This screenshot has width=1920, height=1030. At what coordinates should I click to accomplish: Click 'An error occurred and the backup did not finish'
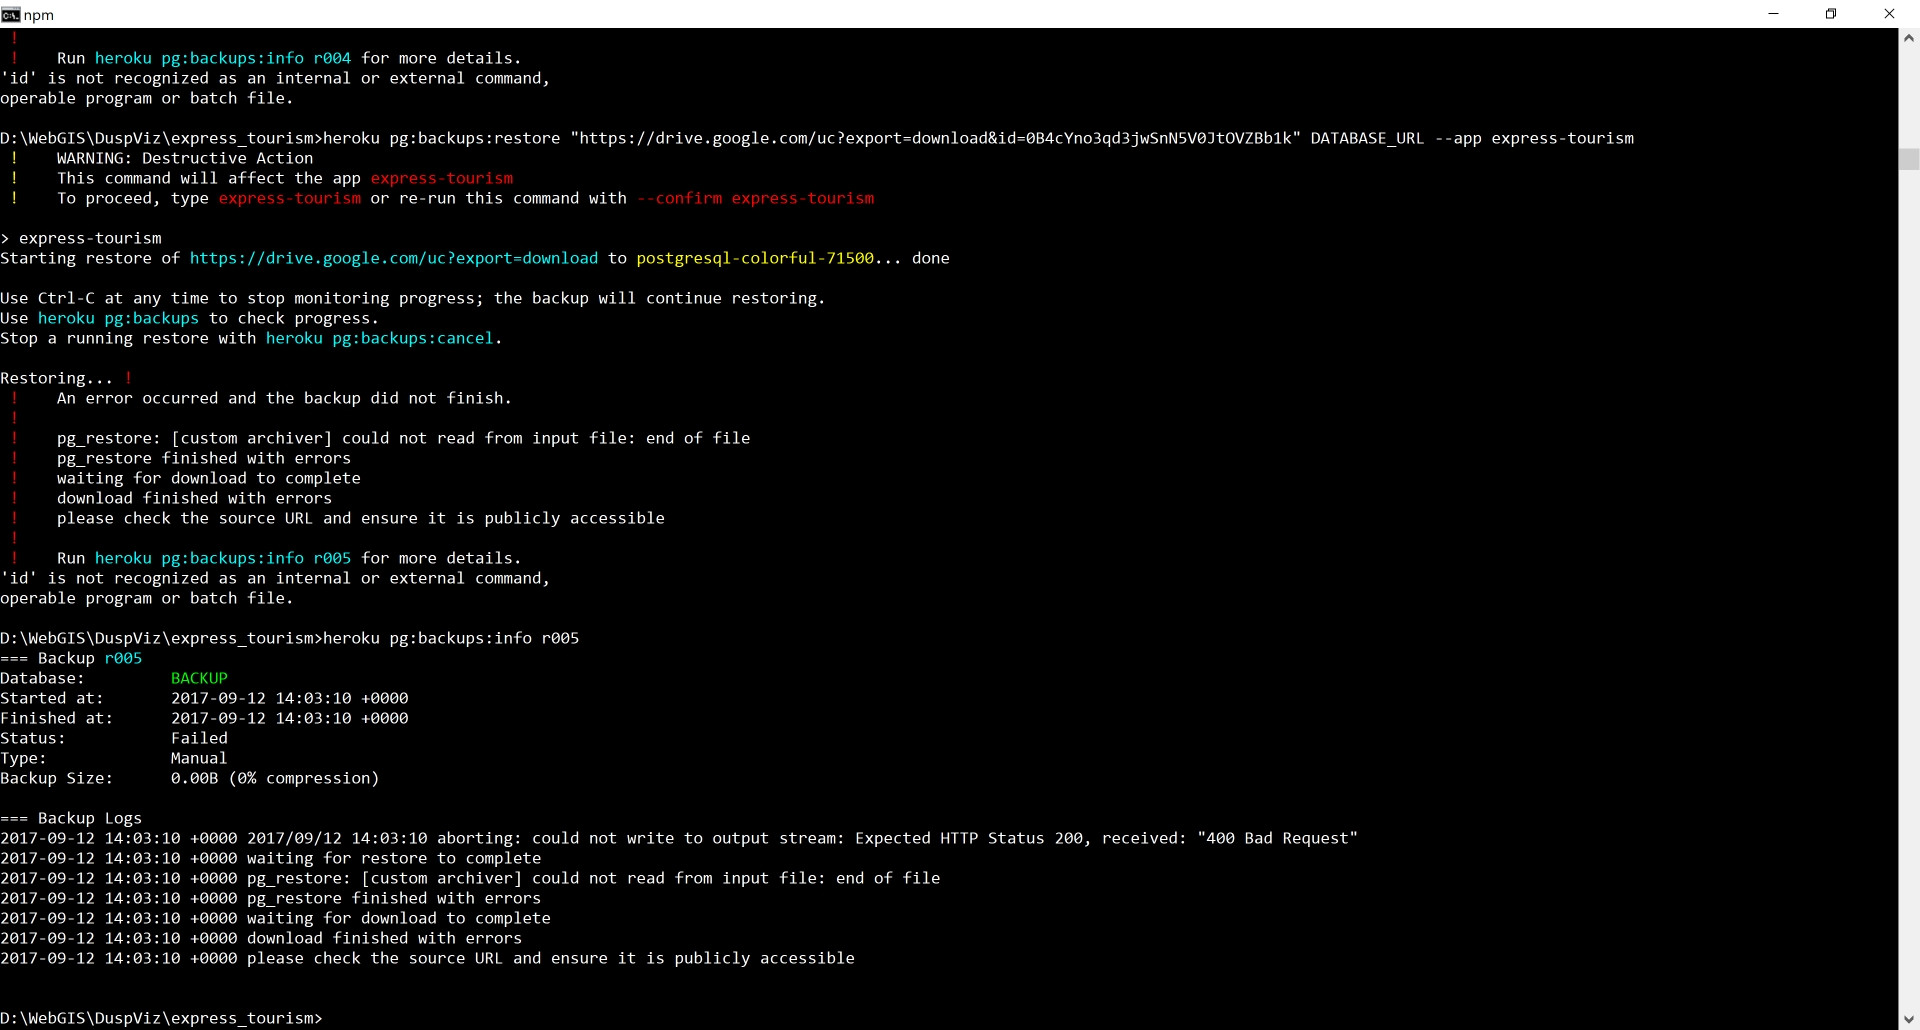tap(284, 398)
